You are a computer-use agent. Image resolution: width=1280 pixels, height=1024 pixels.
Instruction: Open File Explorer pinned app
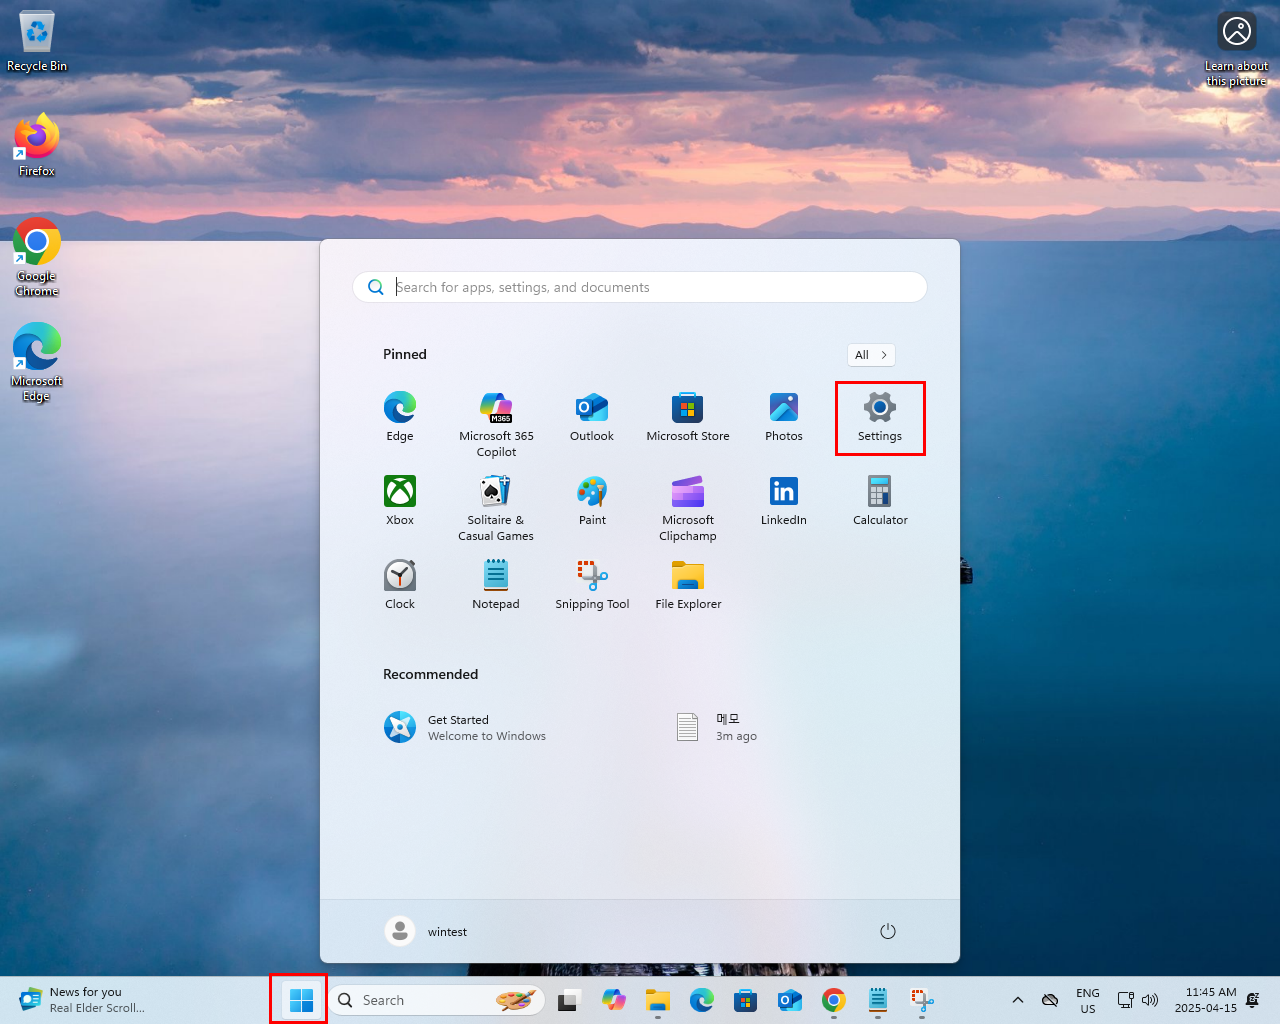[688, 585]
